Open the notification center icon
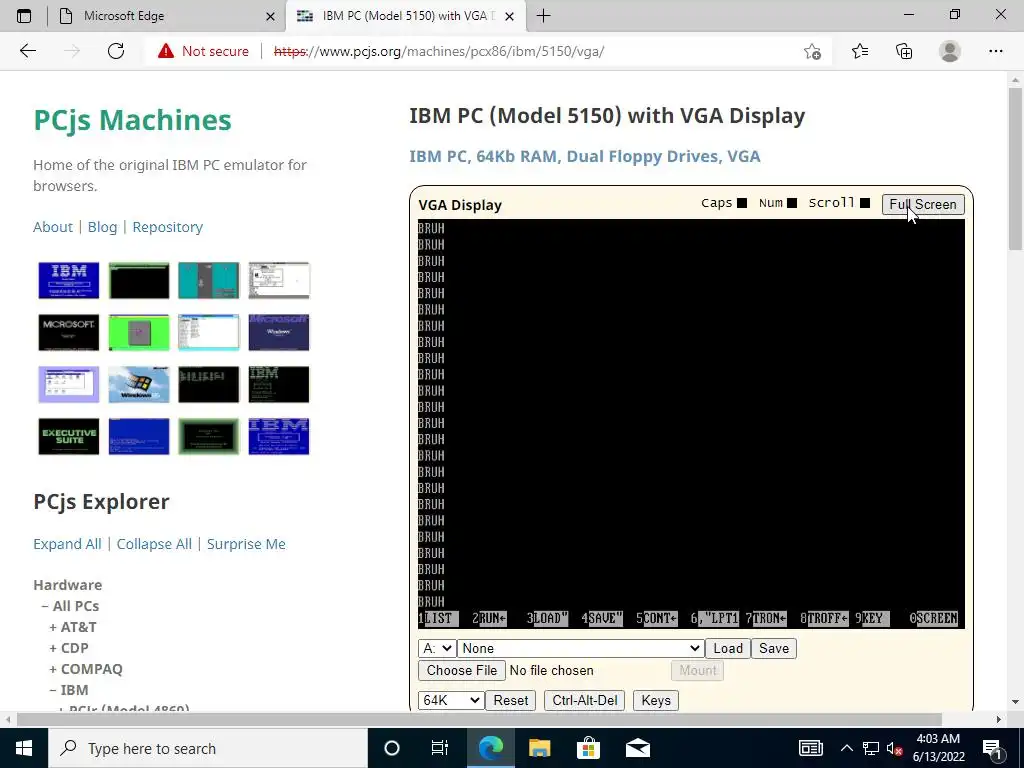 [992, 748]
